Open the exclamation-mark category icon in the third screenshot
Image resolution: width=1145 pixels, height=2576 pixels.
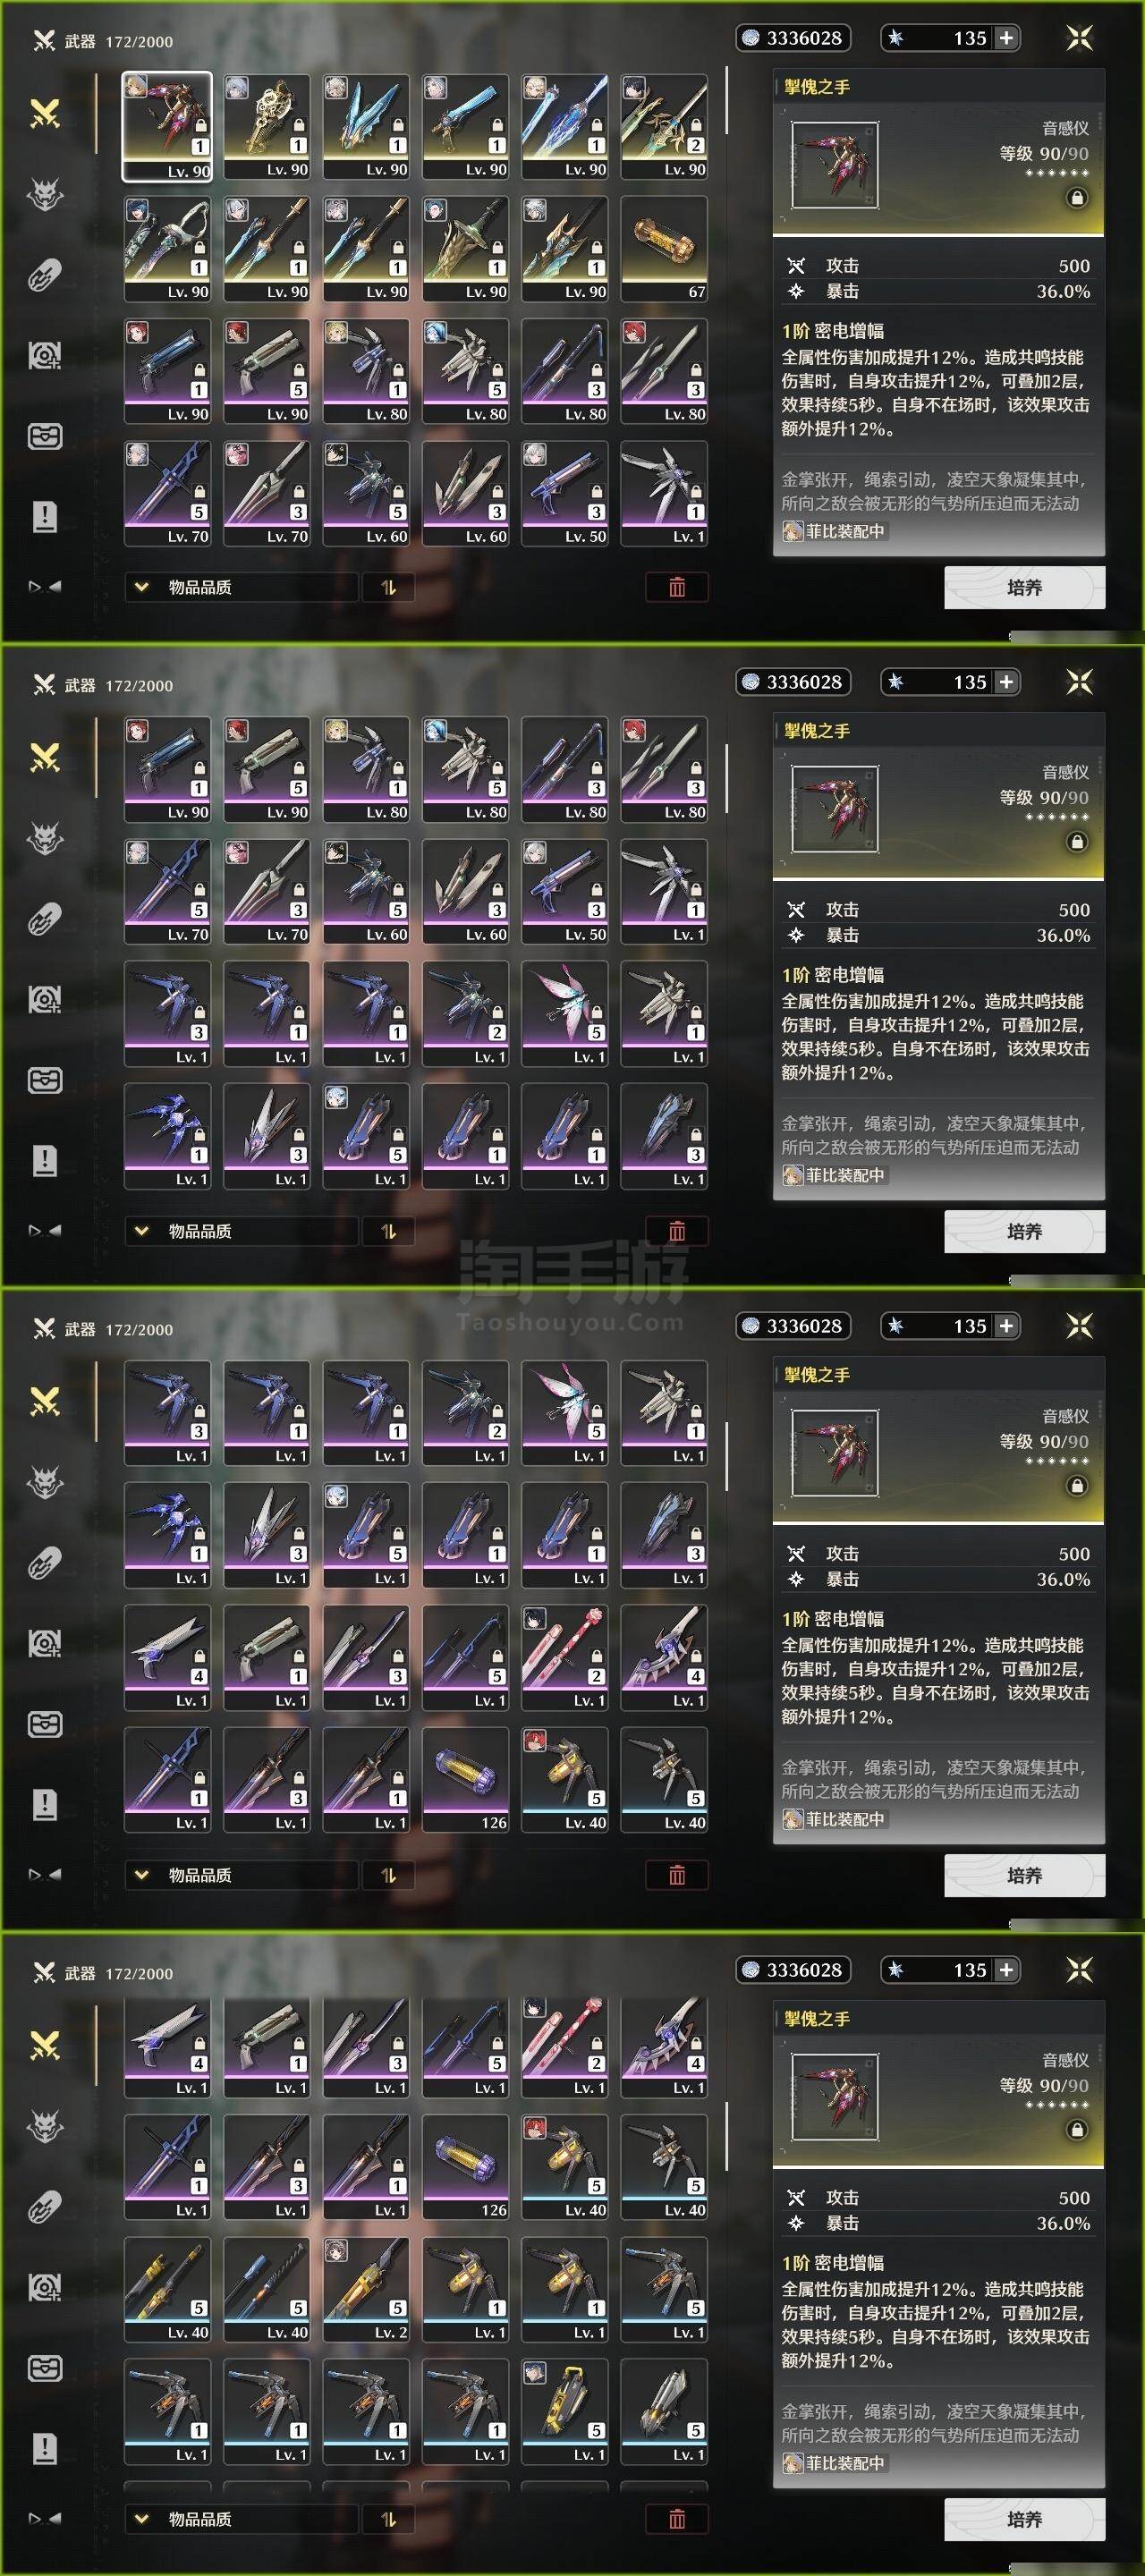(45, 1805)
